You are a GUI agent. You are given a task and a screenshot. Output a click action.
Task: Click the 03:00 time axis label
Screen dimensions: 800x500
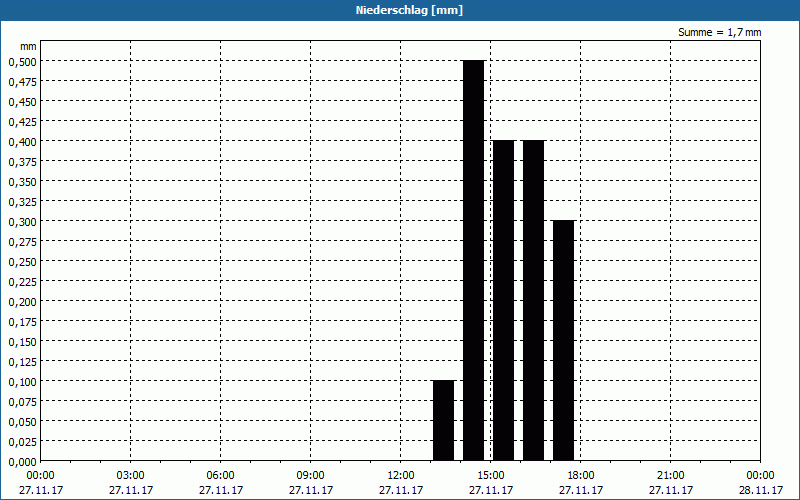[x=131, y=476]
